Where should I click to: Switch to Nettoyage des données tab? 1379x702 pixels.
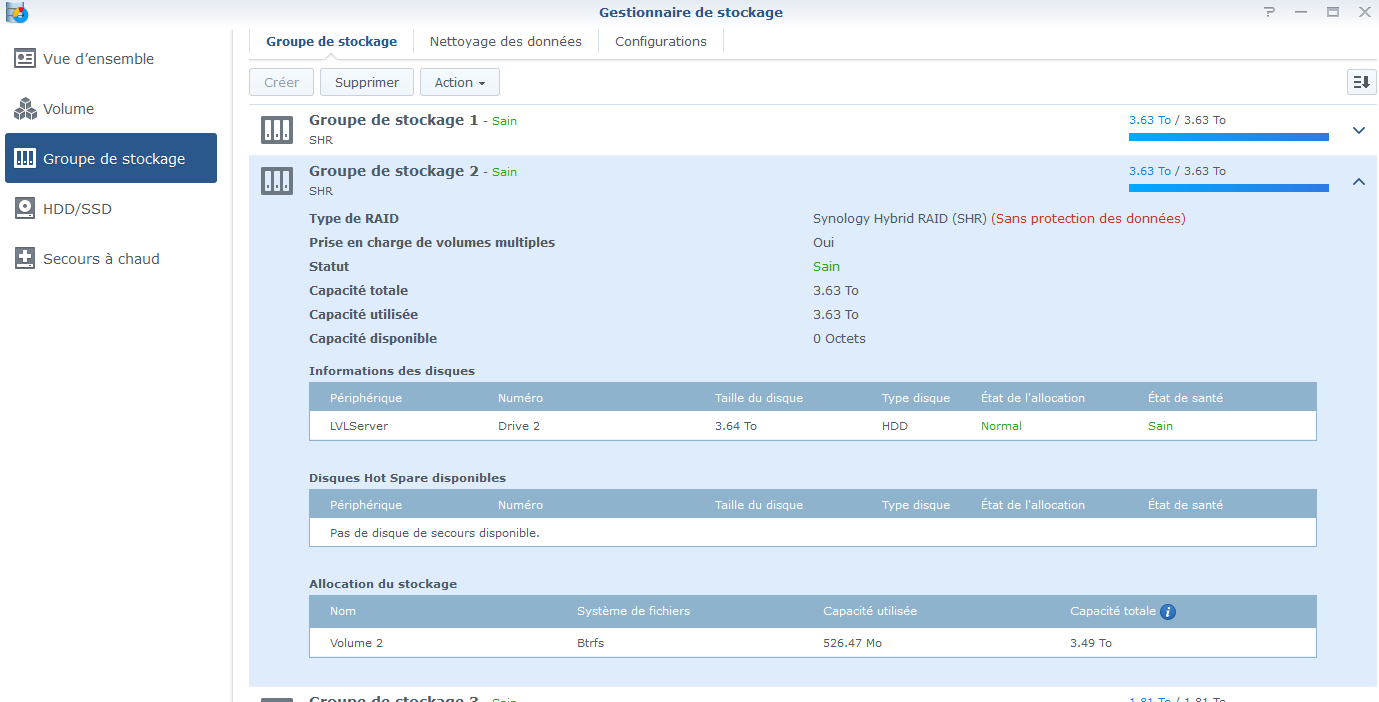(x=505, y=42)
